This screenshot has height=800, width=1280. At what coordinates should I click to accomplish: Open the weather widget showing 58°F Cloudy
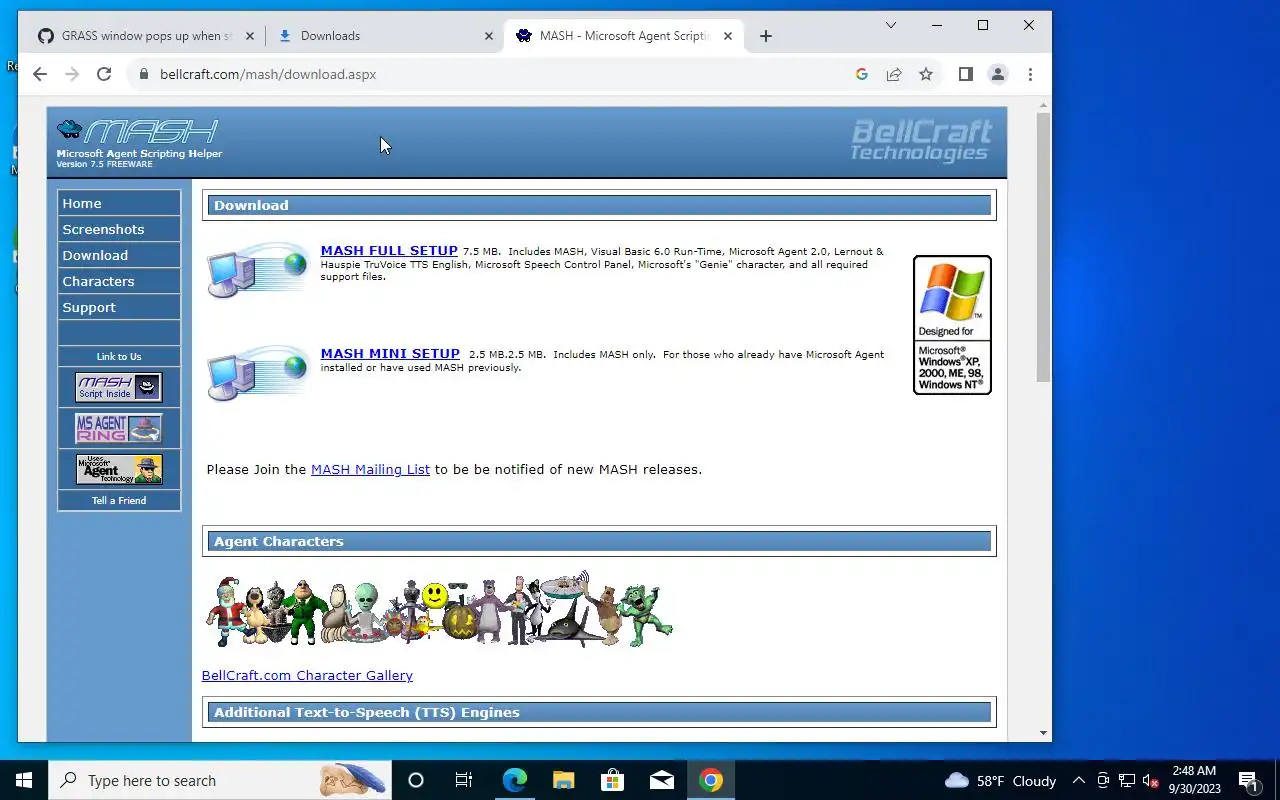pos(1000,780)
